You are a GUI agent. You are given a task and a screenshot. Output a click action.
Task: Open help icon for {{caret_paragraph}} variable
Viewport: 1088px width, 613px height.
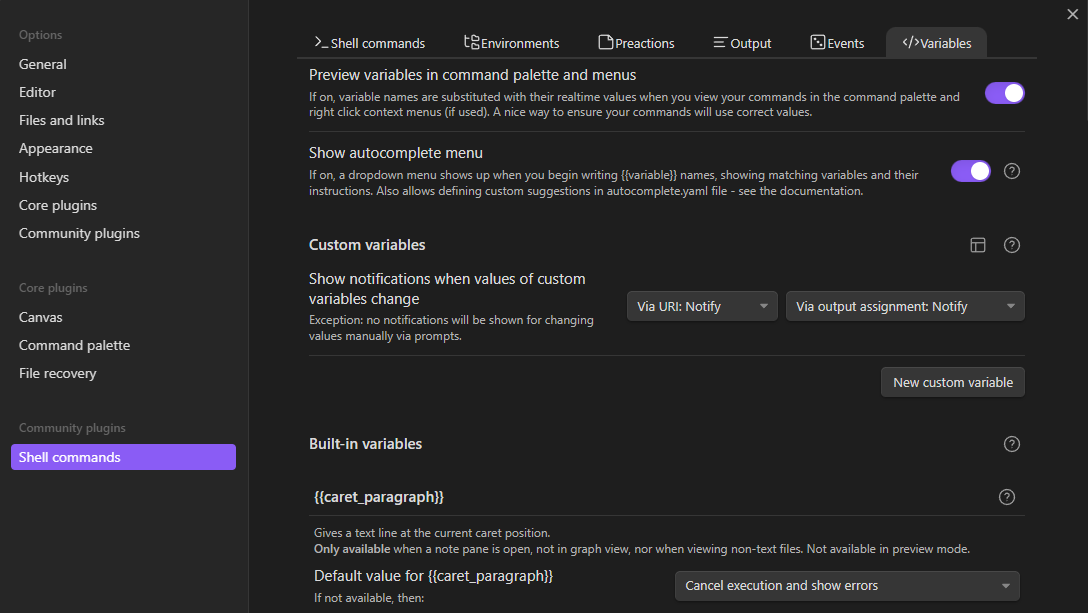click(1007, 497)
